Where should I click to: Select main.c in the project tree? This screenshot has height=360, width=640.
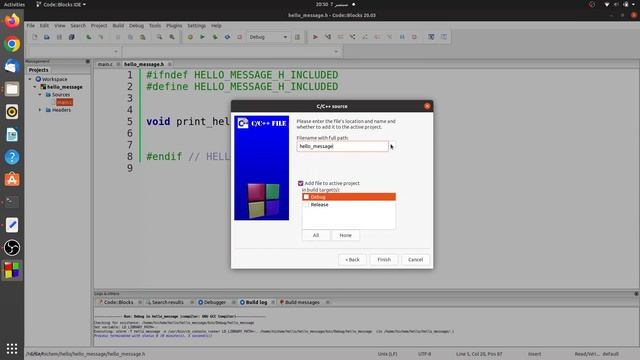pos(64,102)
